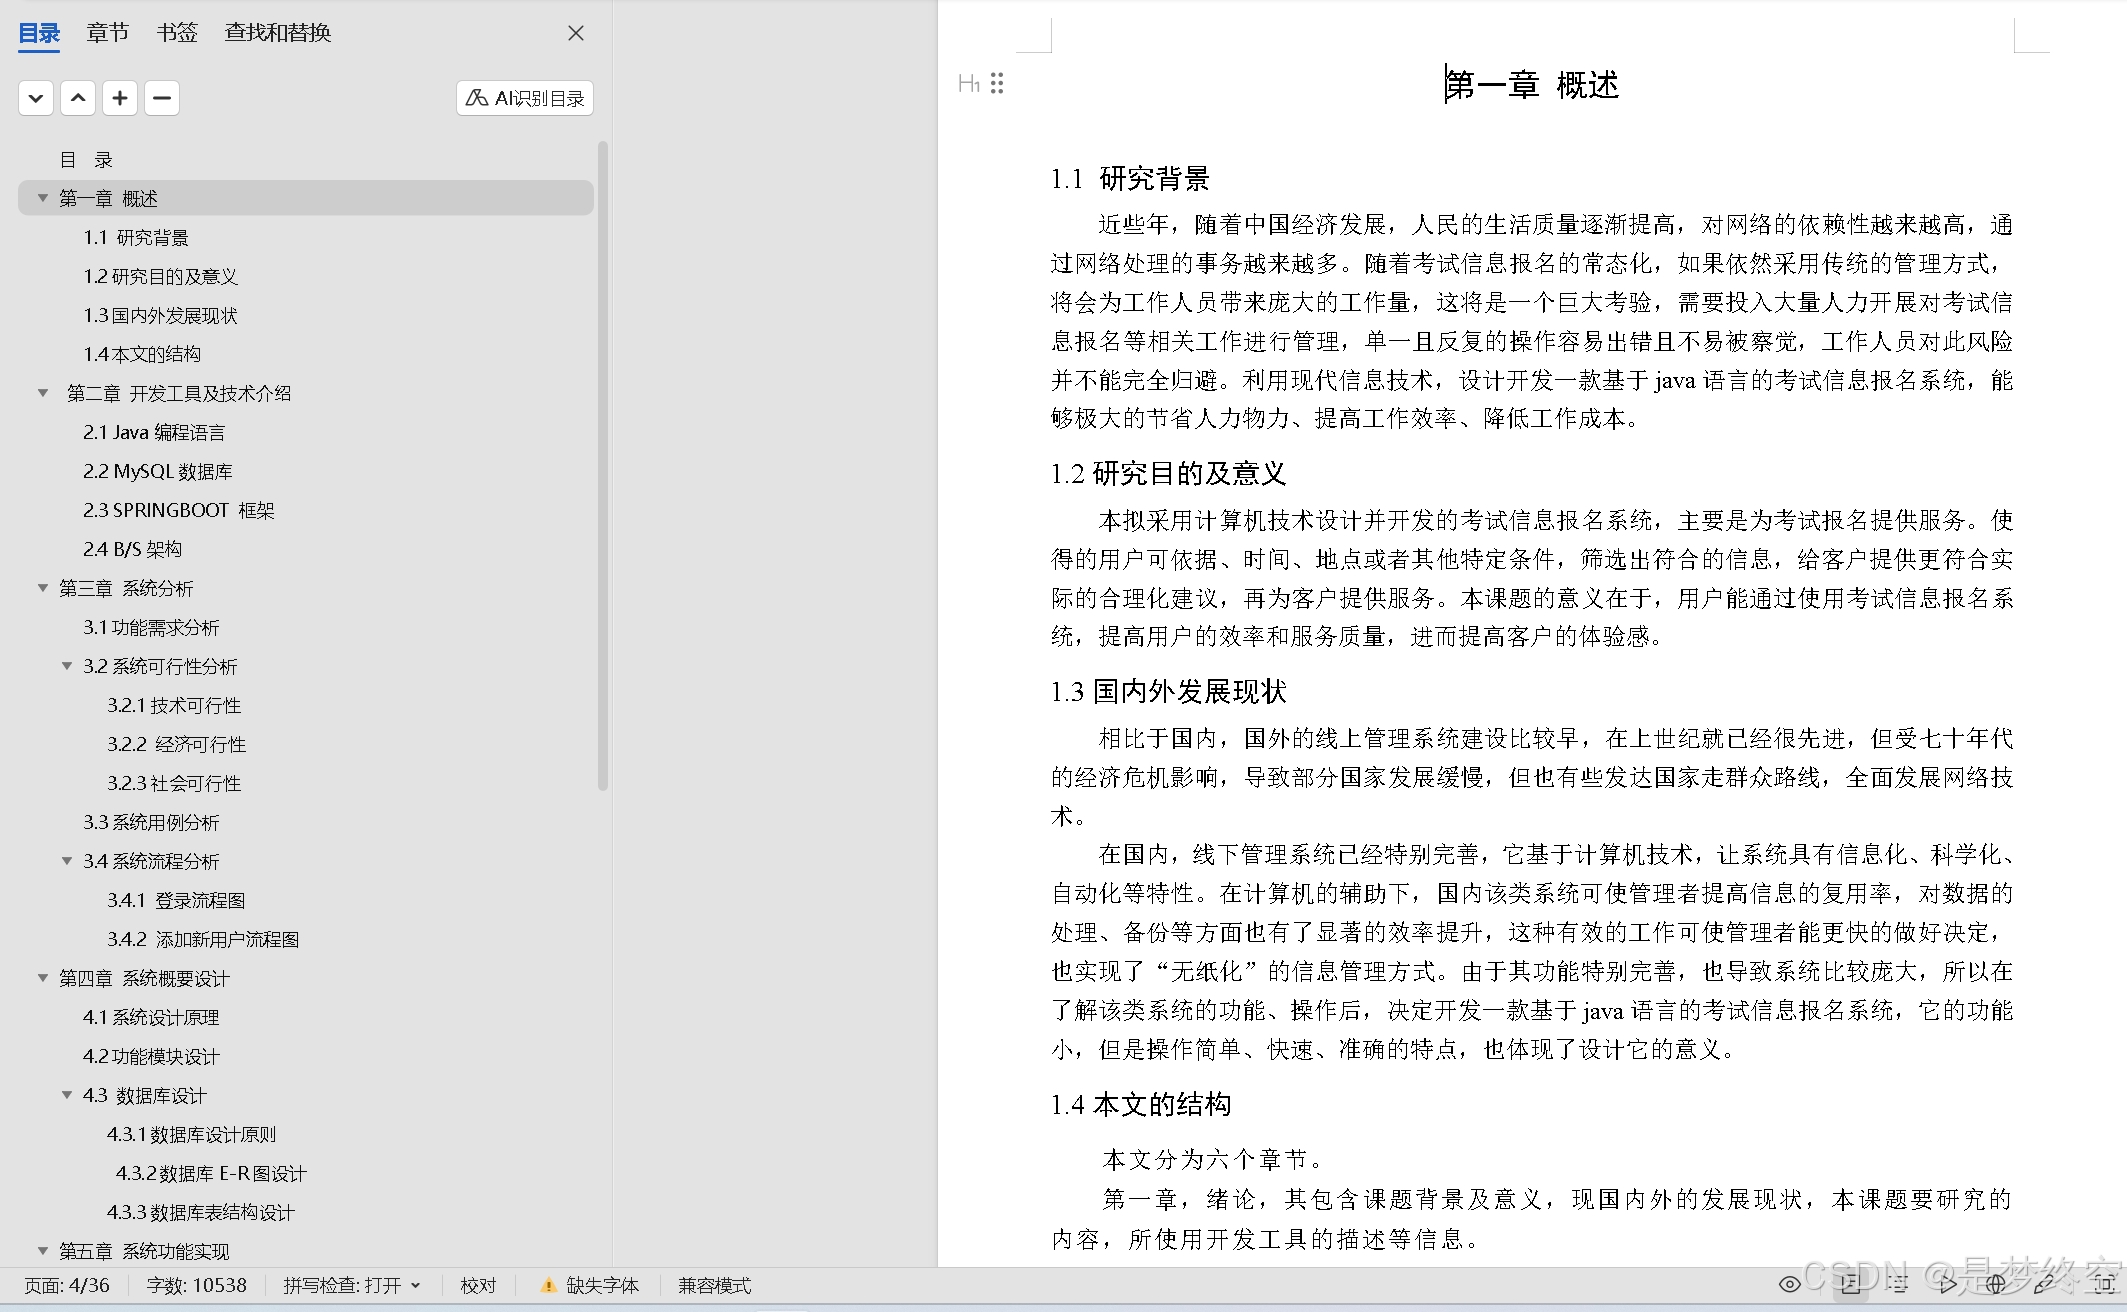
Task: Collapse 4.3 数据库设计 section arrow
Action: (67, 1095)
